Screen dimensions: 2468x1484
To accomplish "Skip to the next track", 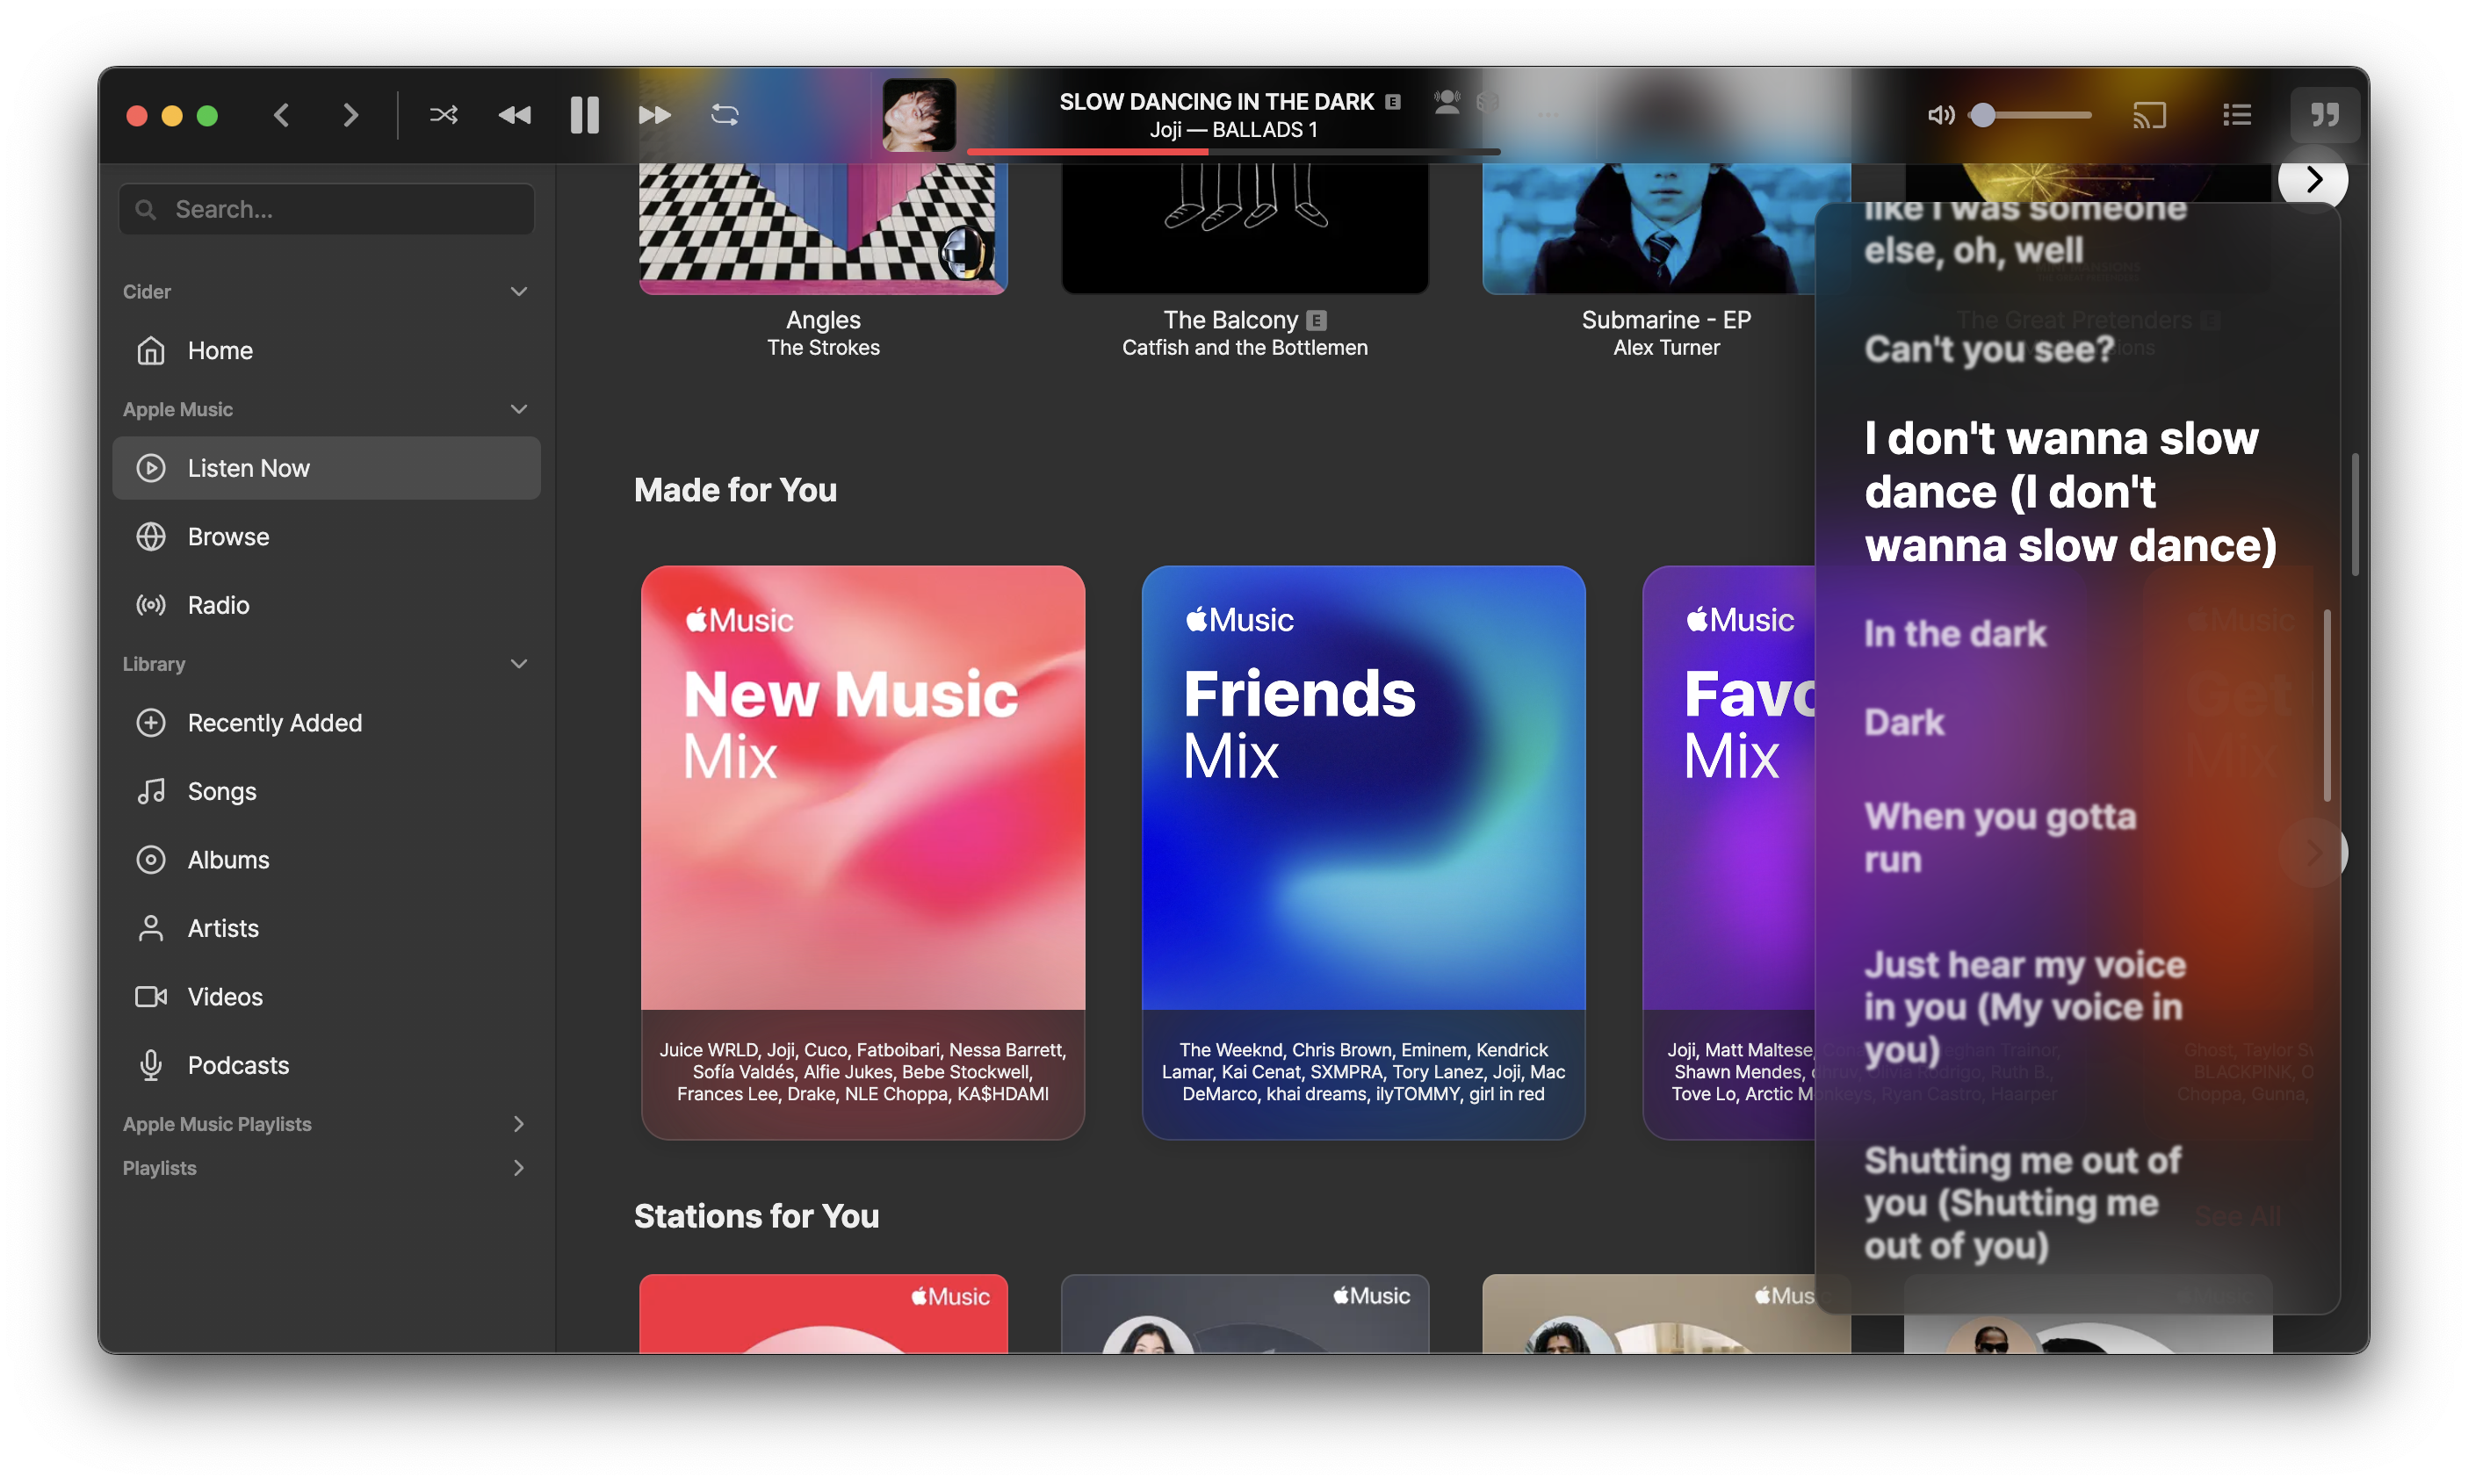I will 654,115.
